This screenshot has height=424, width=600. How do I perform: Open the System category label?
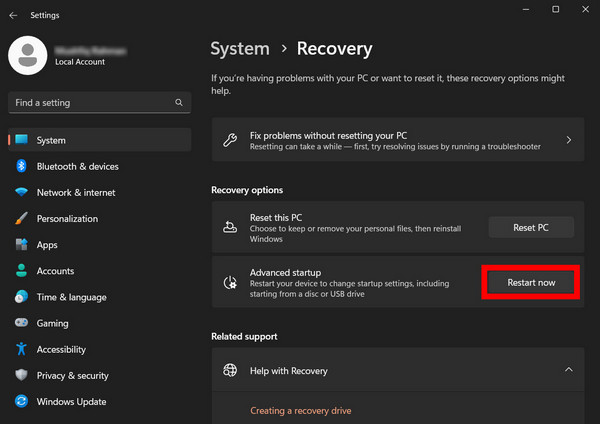click(x=51, y=140)
